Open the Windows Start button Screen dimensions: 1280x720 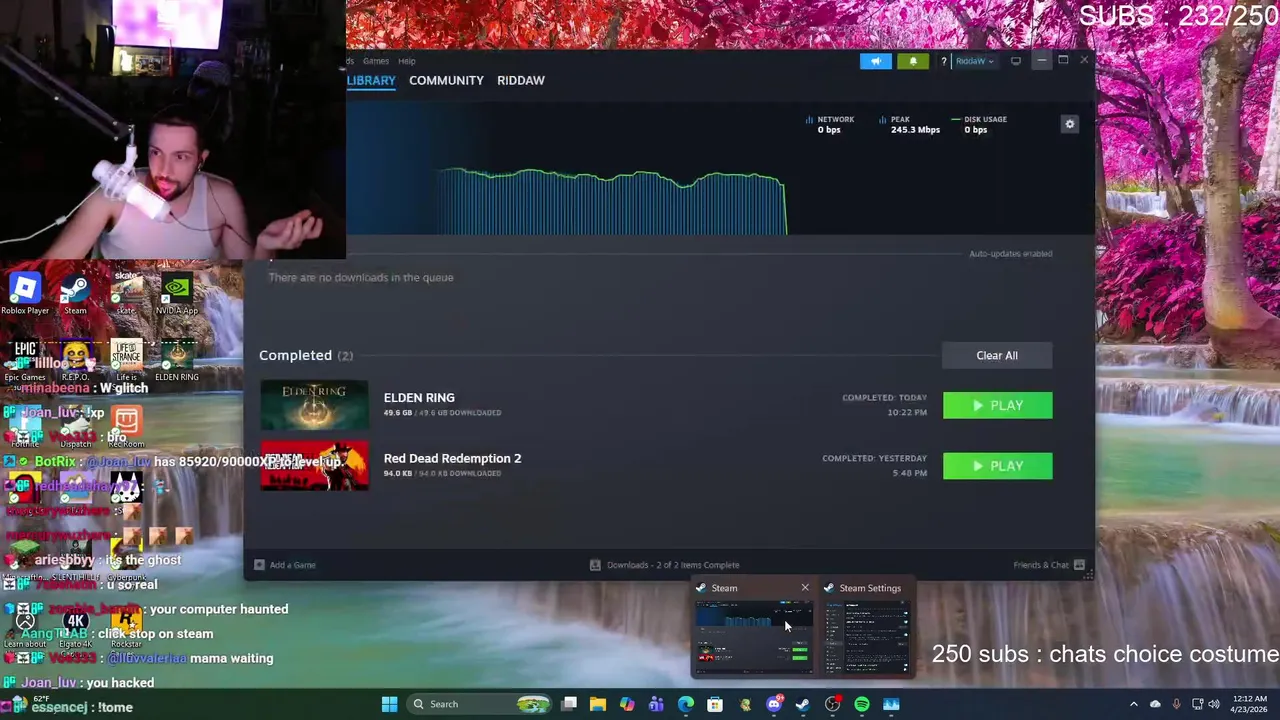coord(389,704)
